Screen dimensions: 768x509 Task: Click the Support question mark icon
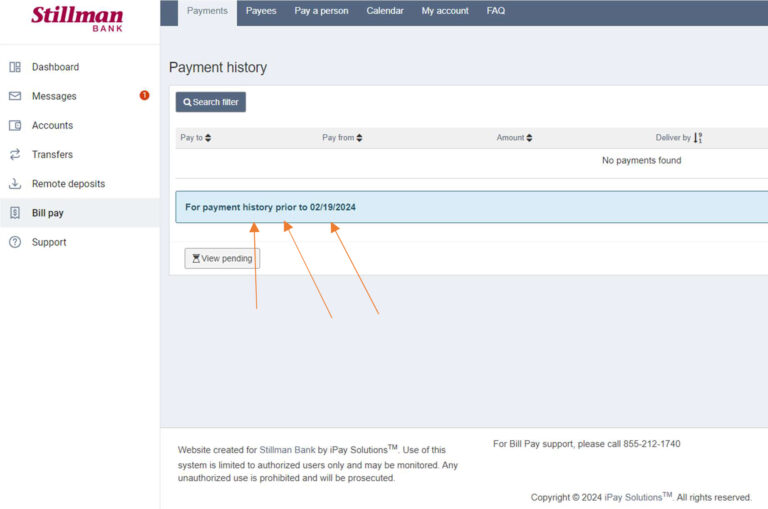point(15,242)
